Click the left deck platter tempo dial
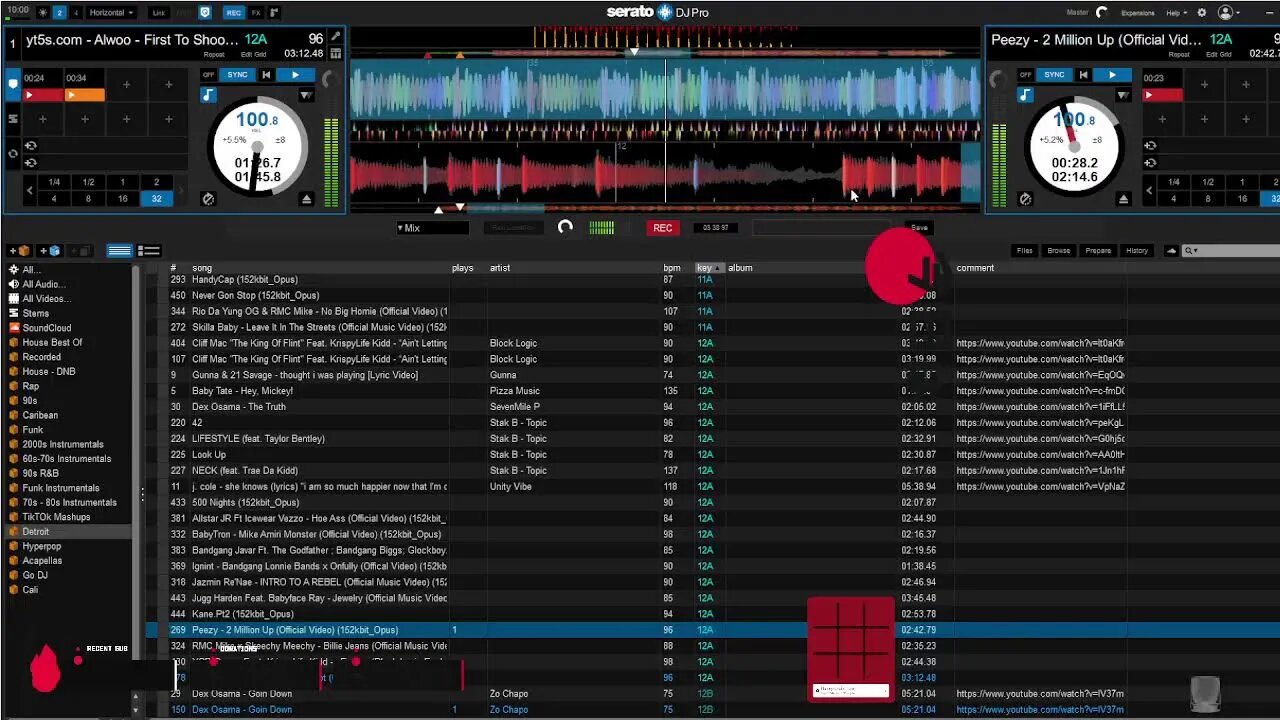This screenshot has height=720, width=1280. pyautogui.click(x=258, y=147)
